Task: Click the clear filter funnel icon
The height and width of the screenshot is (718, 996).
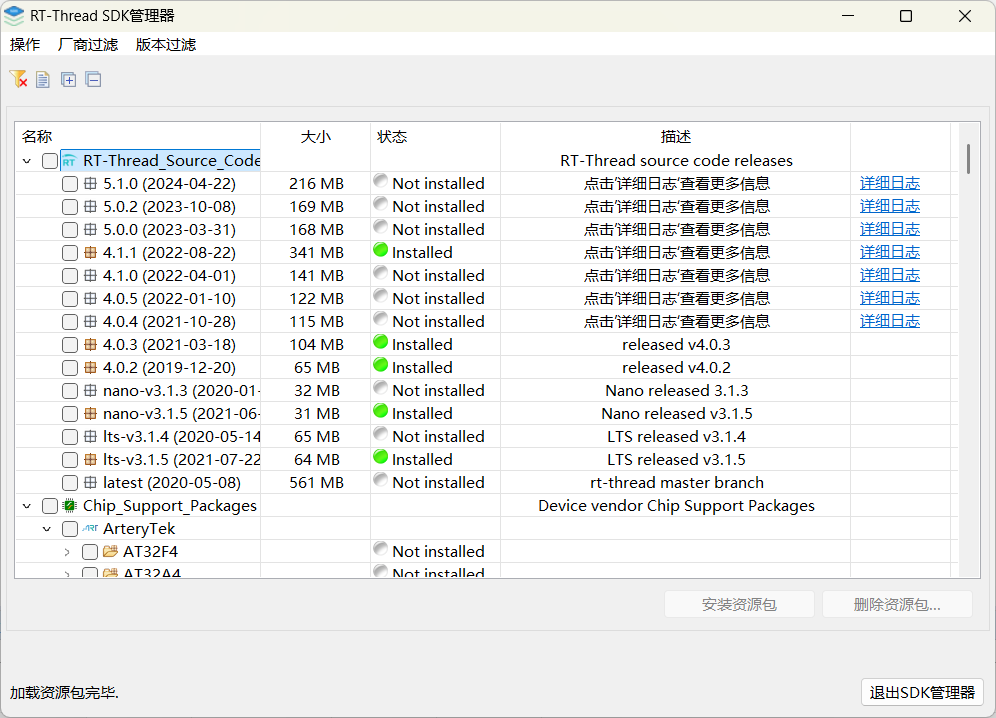Action: click(x=18, y=79)
